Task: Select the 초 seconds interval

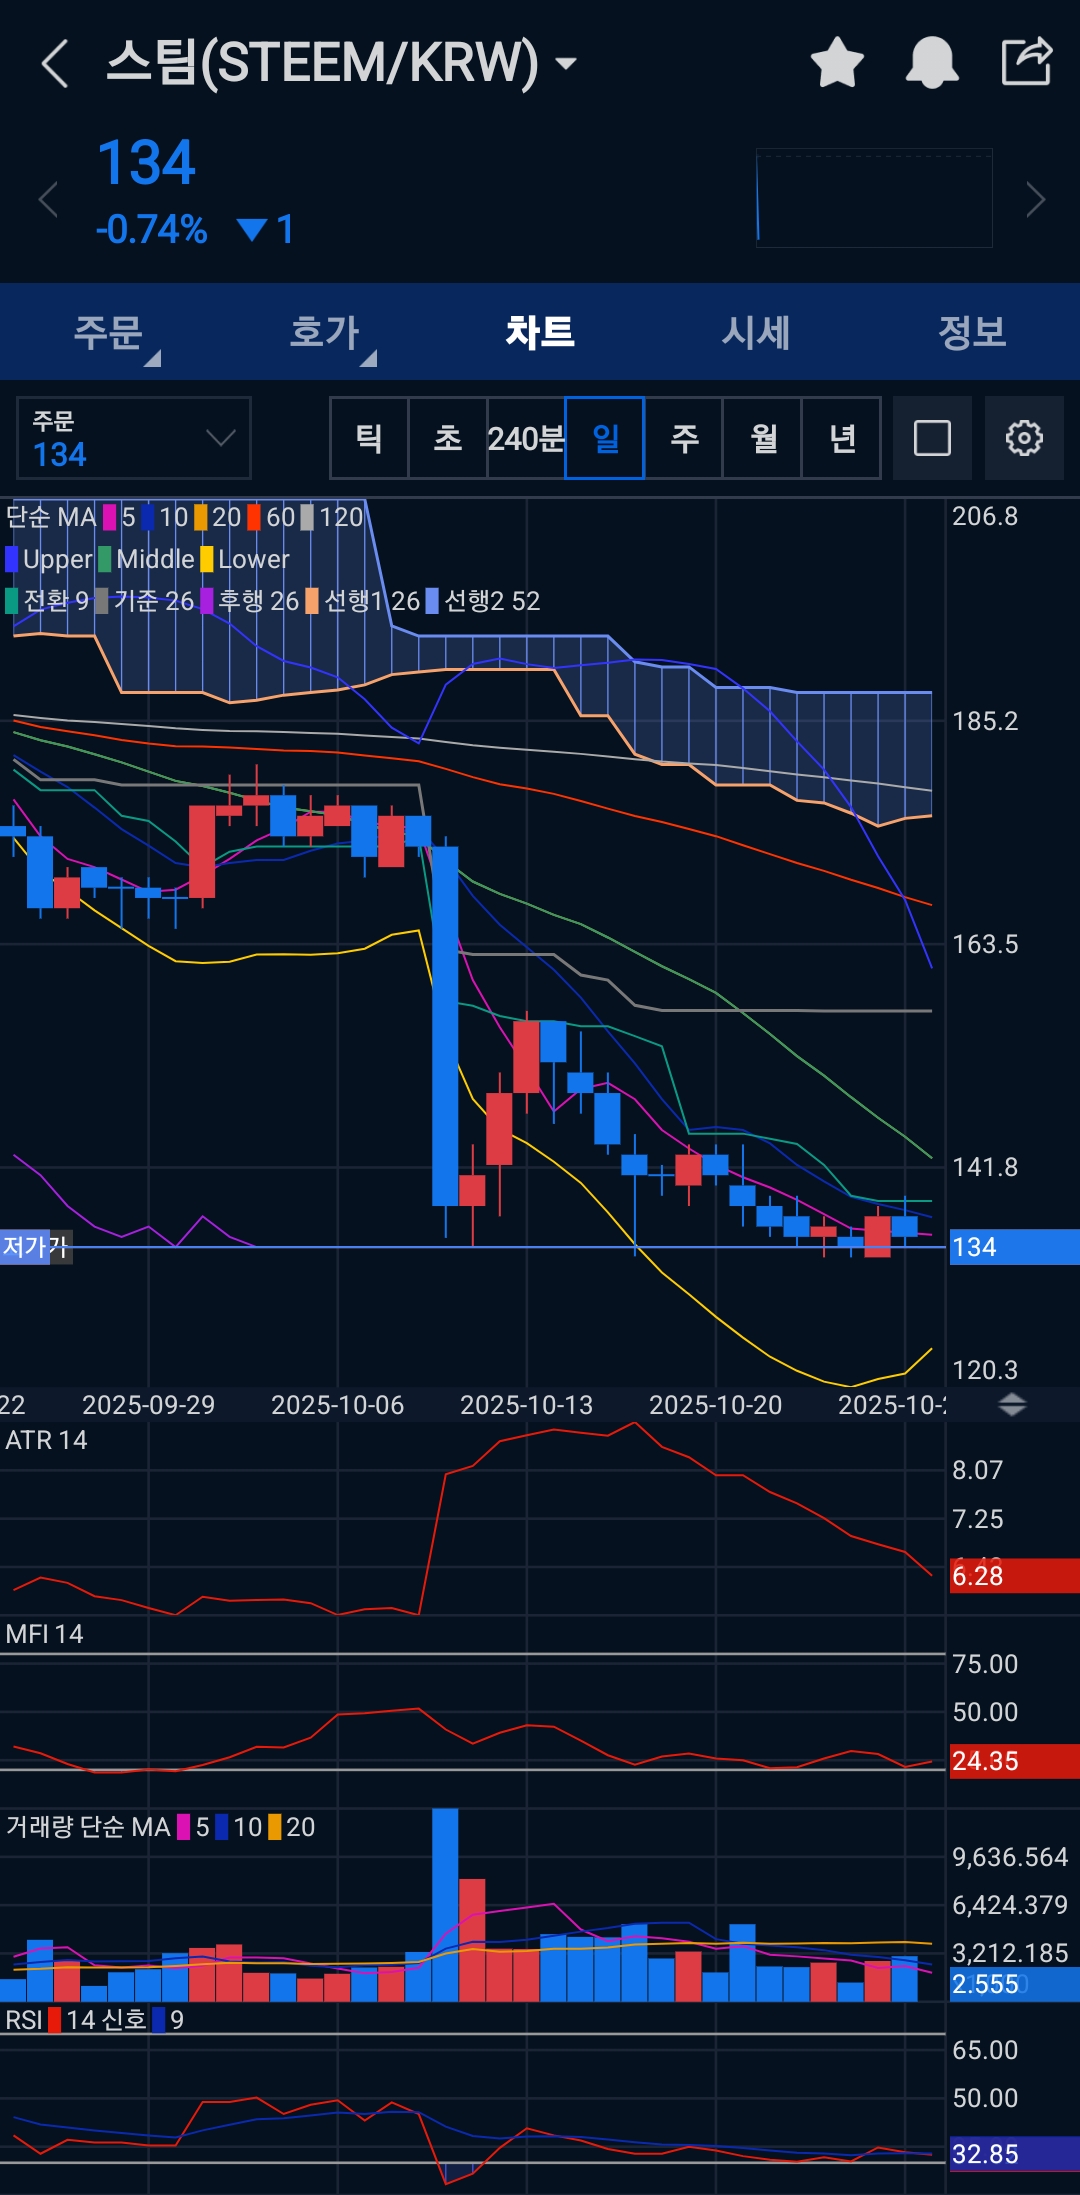Action: click(448, 438)
